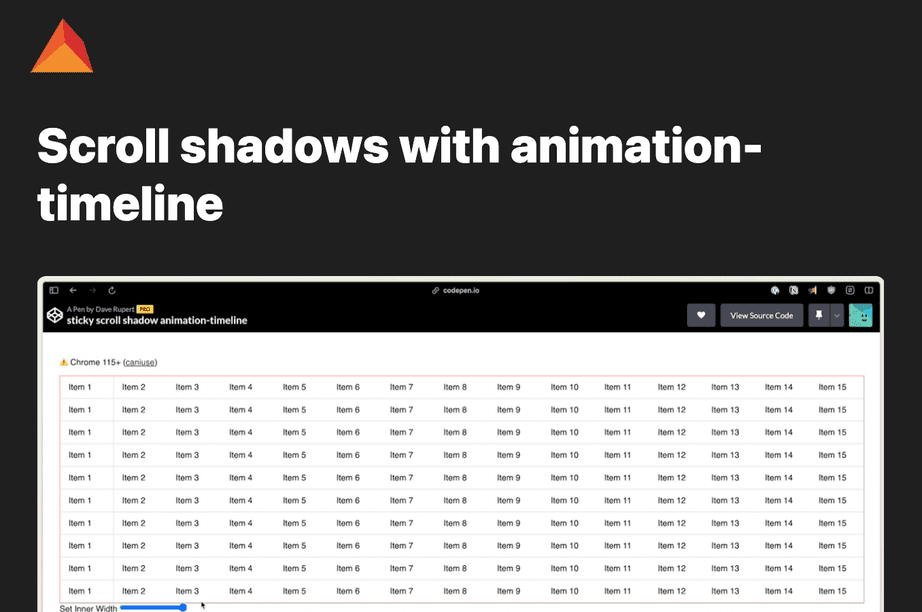Expand the picture-in-picture toolbar control

pyautogui.click(x=849, y=290)
